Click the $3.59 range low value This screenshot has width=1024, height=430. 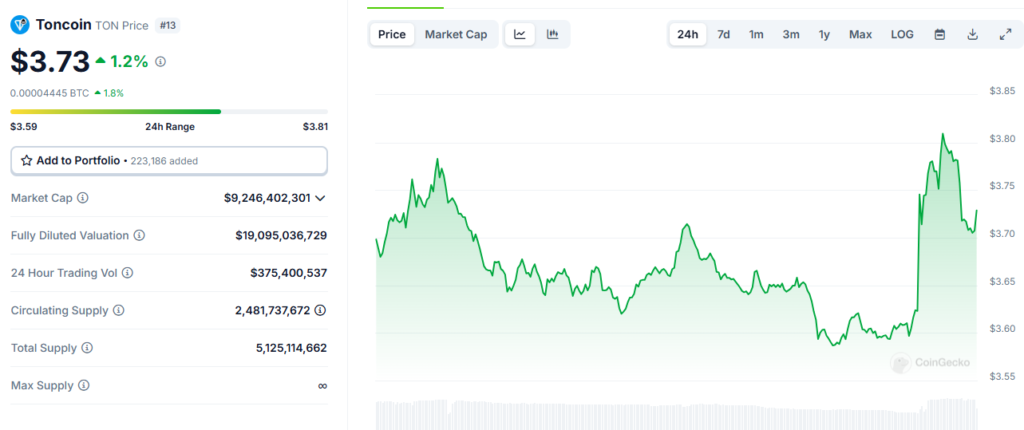click(24, 127)
